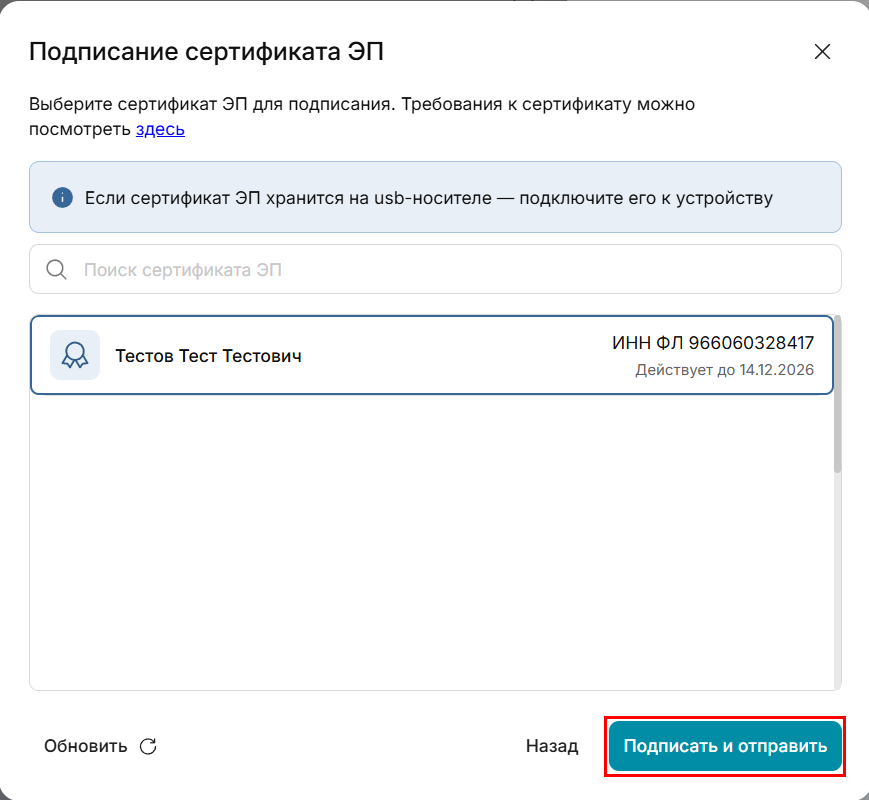The image size is (869, 800).
Task: Click the «Действует до 14.12.2026» validity date
Action: point(724,370)
